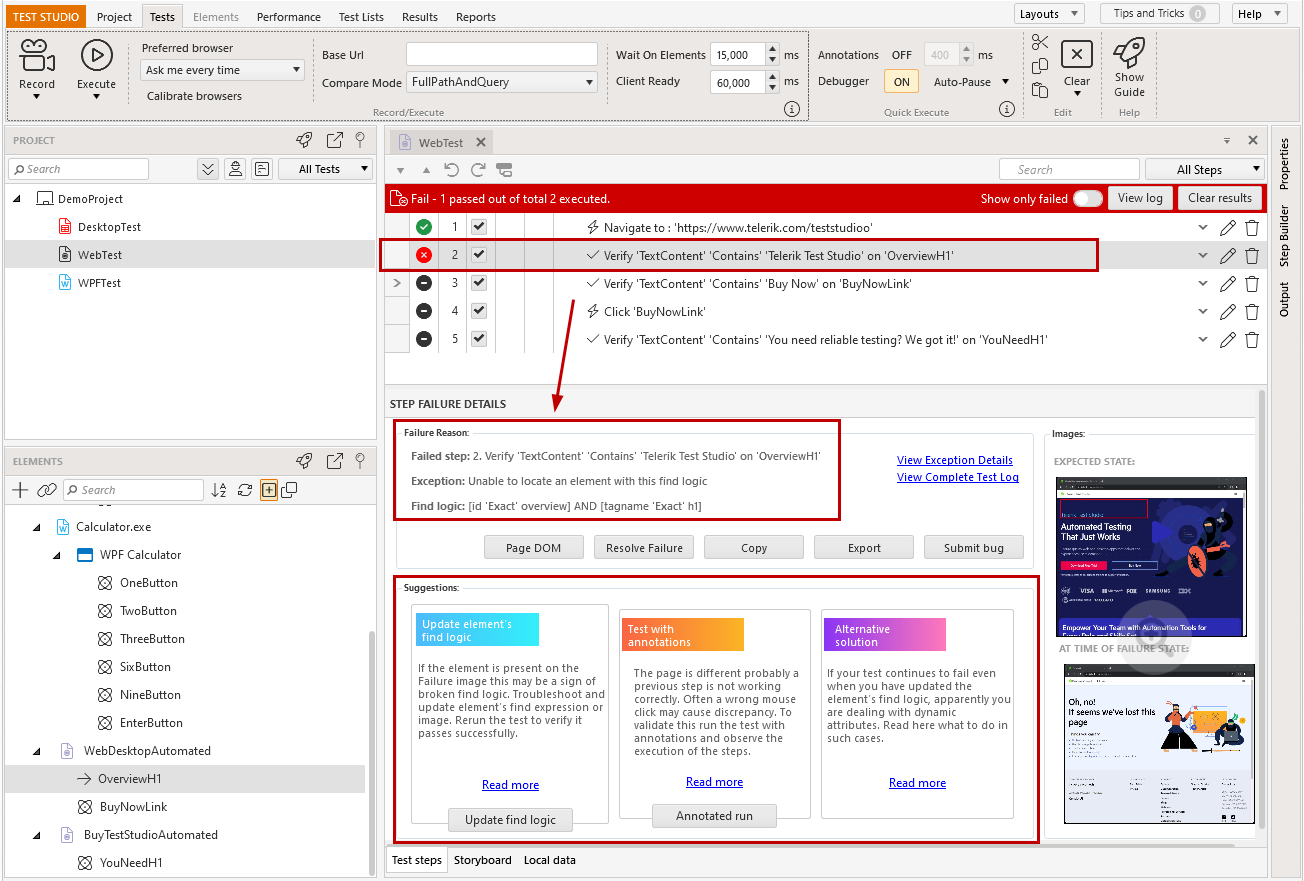1304x881 pixels.
Task: Turn Annotations on via the OFF toggle
Action: [x=902, y=55]
